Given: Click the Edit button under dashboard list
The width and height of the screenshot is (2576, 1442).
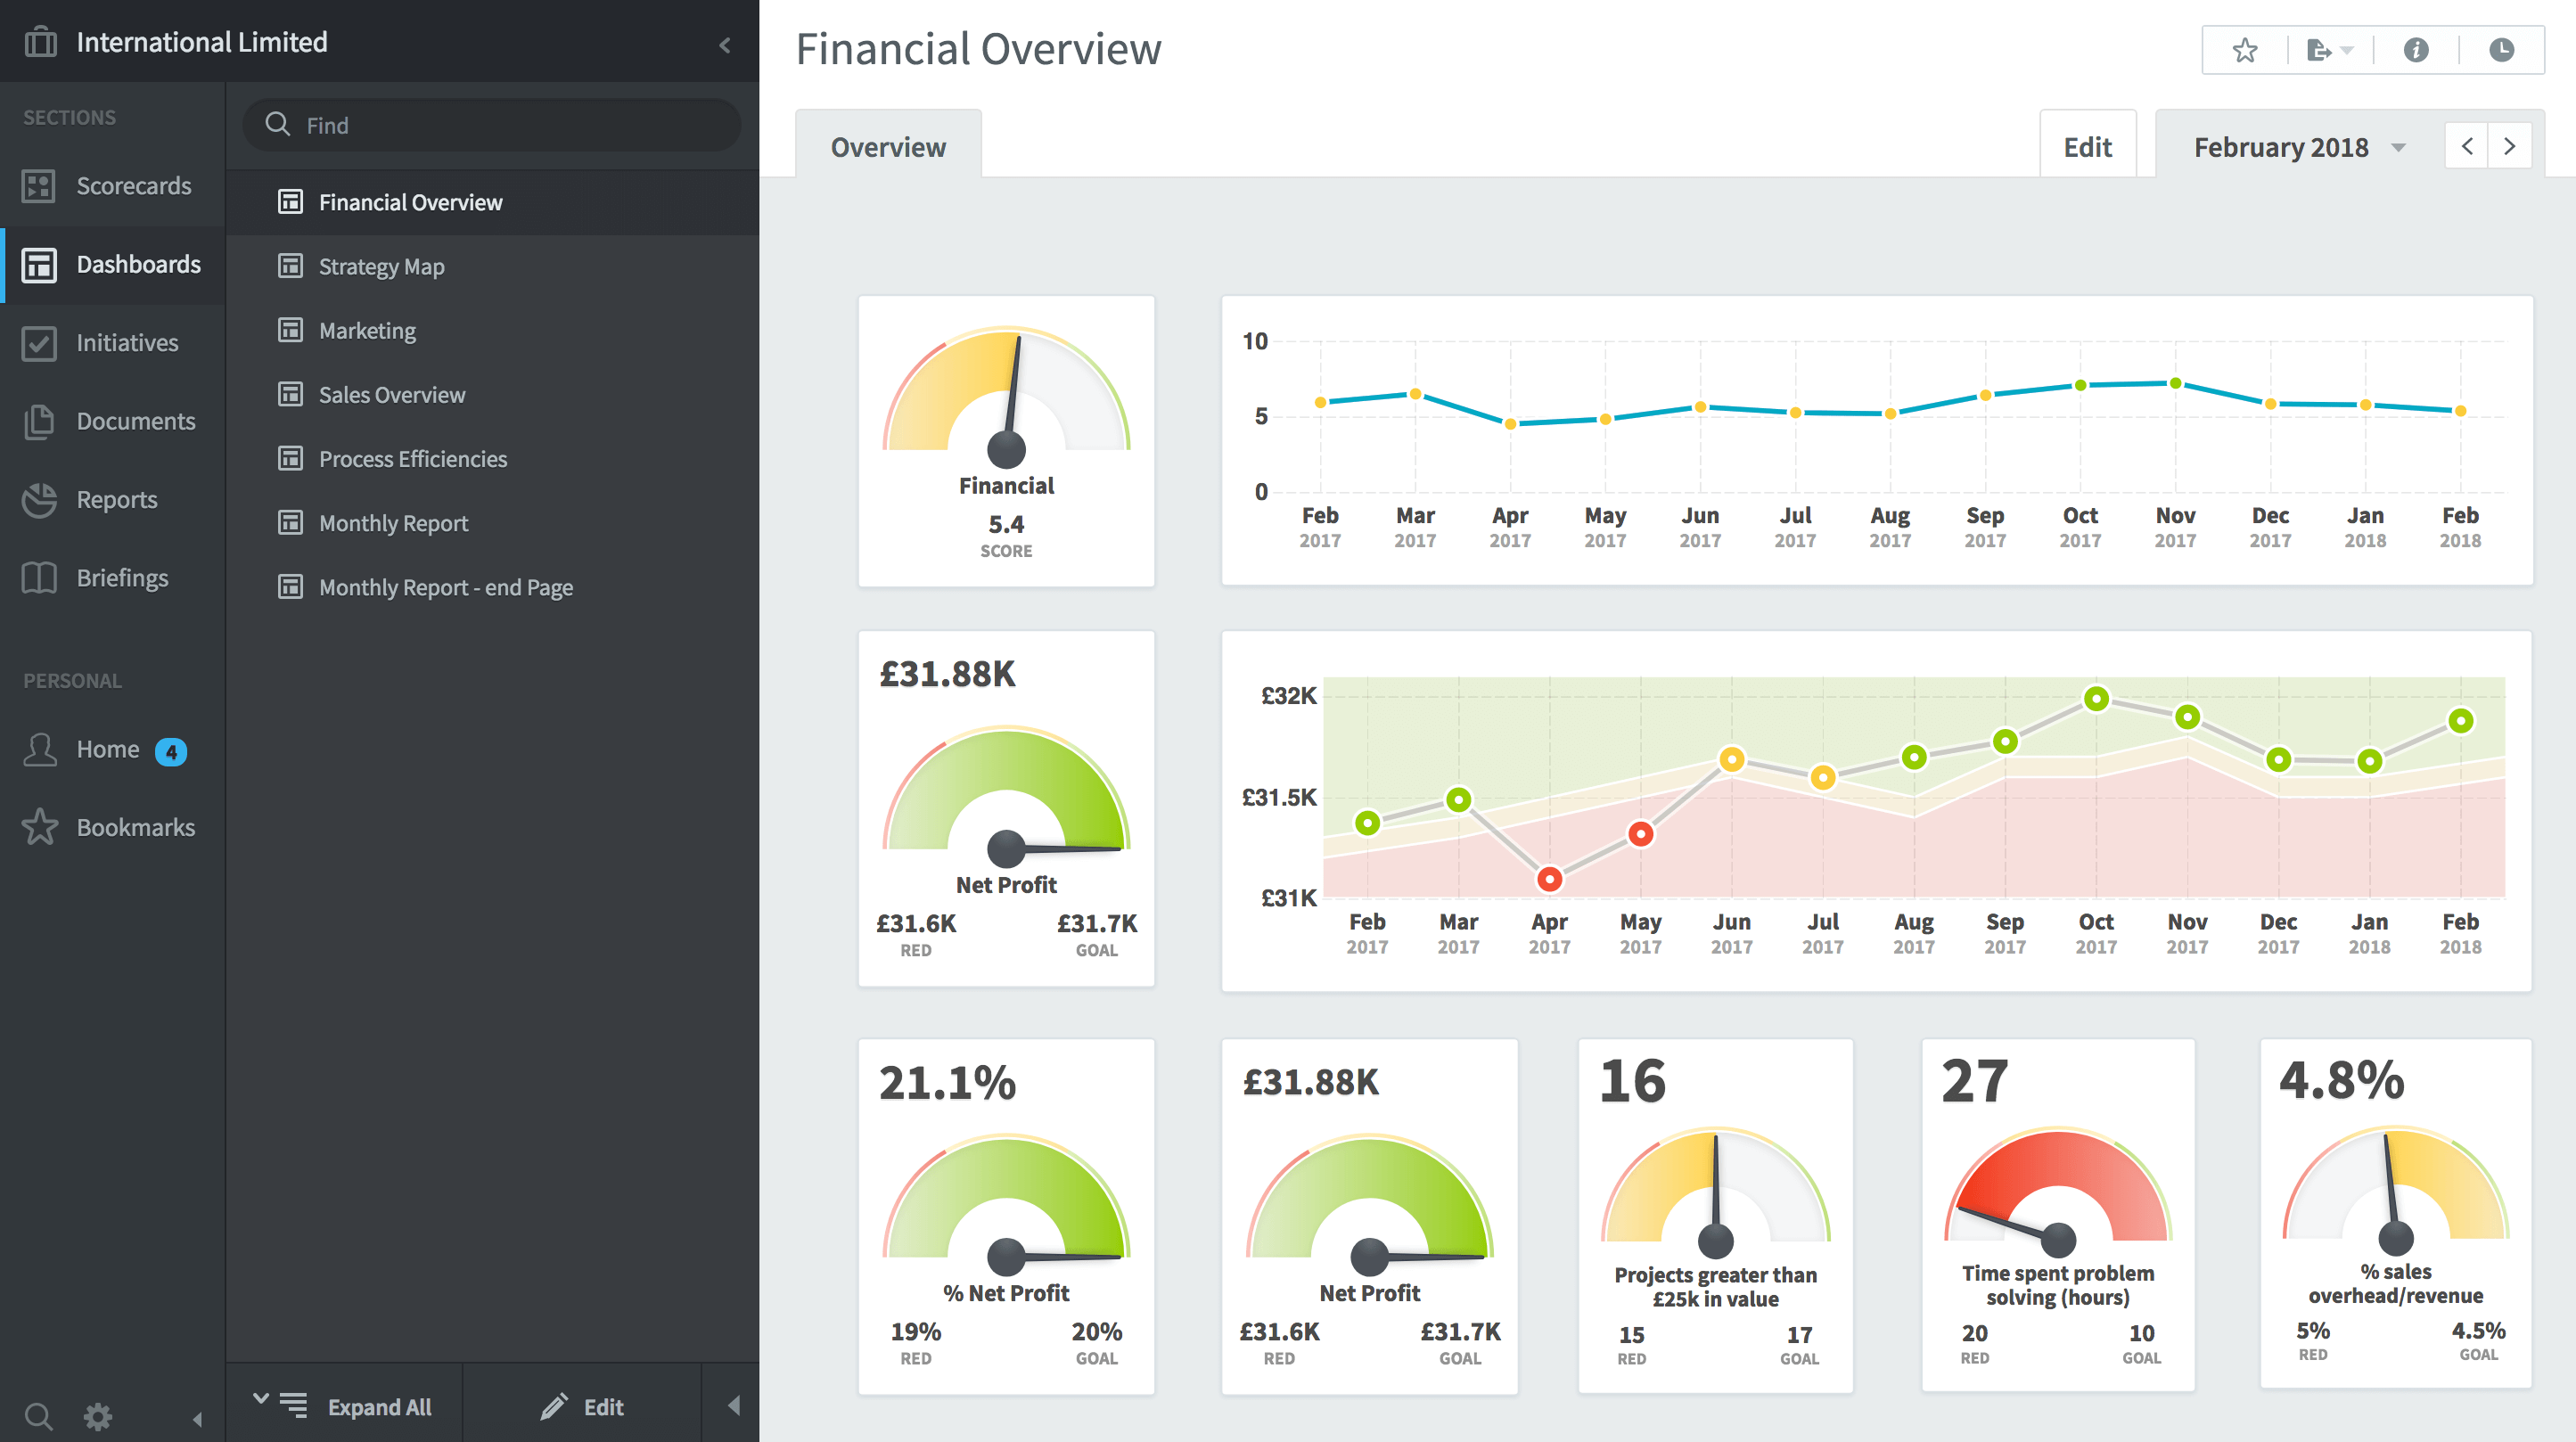Looking at the screenshot, I should coord(582,1406).
